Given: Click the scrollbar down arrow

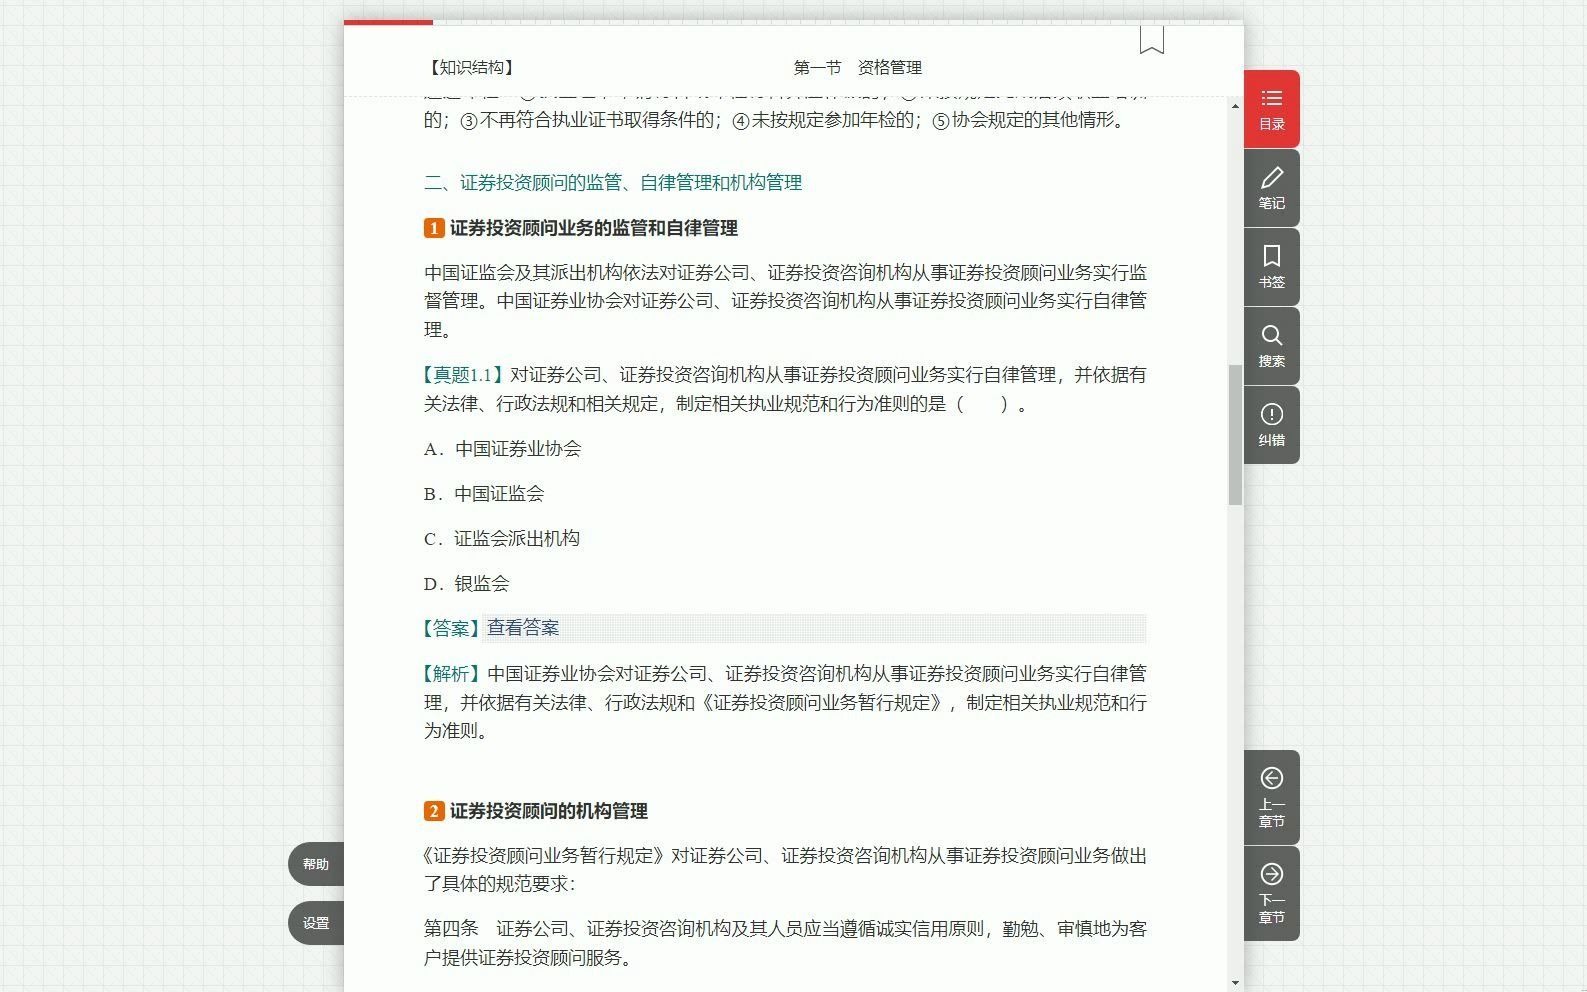Looking at the screenshot, I should click(1236, 982).
